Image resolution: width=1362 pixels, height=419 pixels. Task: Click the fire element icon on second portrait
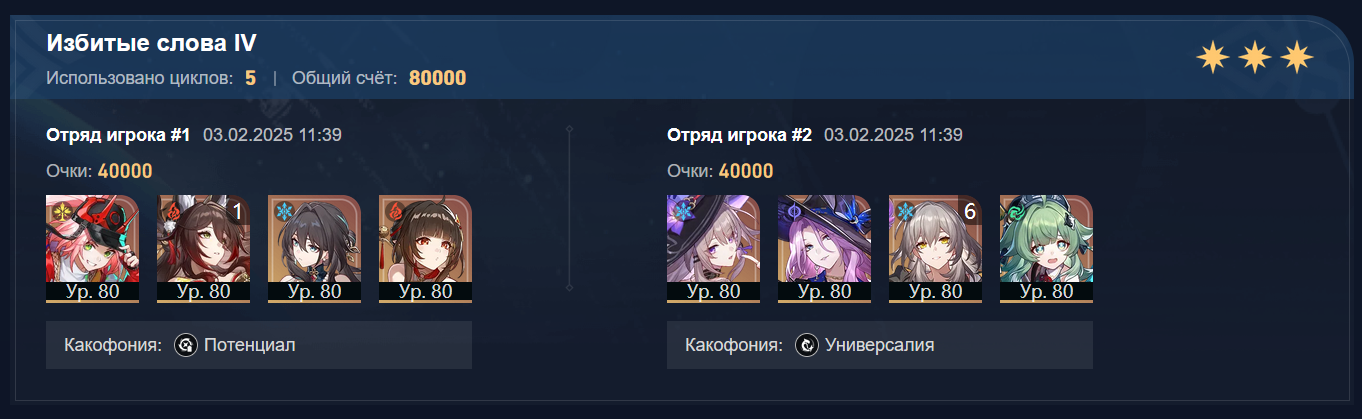point(169,211)
